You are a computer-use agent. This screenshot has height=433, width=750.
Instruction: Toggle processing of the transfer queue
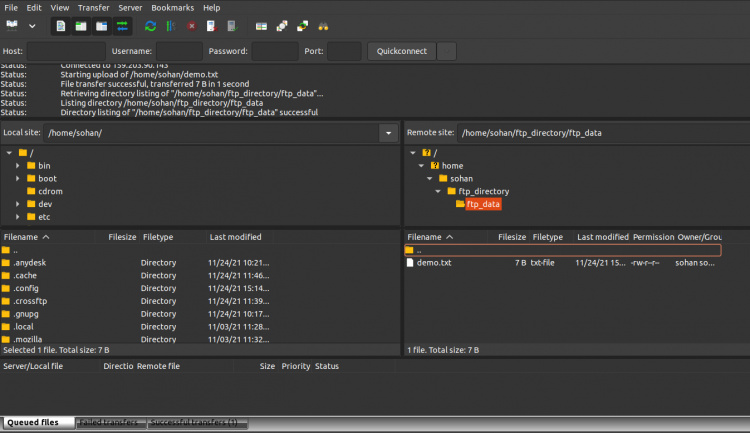(x=170, y=26)
